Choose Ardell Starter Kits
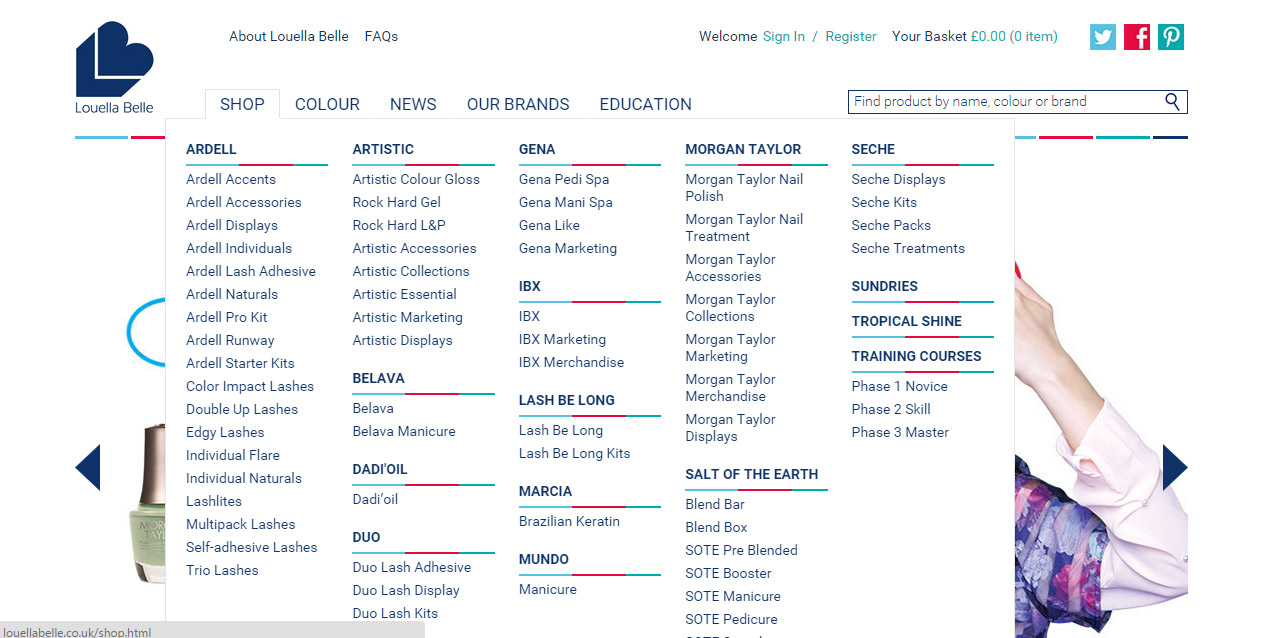 (240, 363)
